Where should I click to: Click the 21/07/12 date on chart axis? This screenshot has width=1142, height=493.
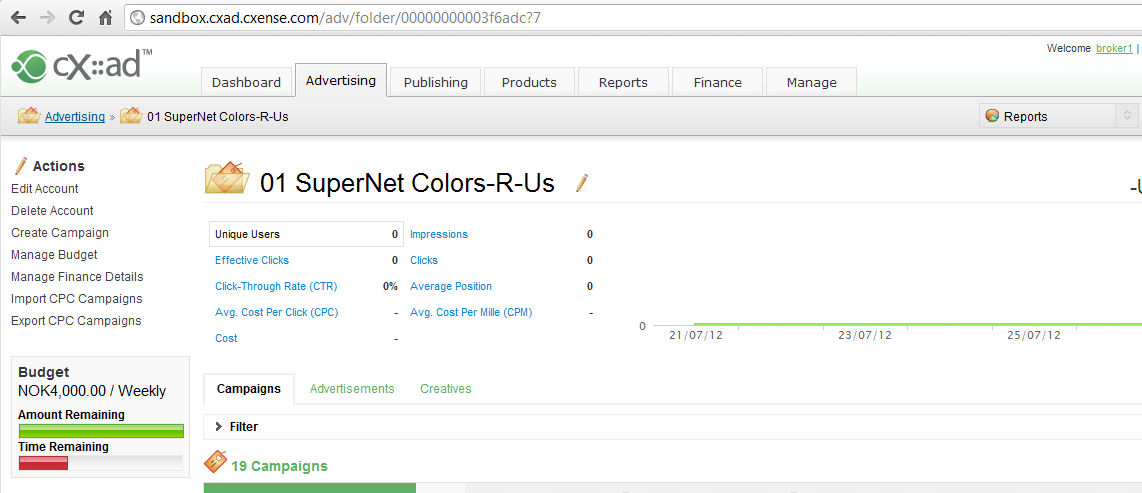pyautogui.click(x=696, y=336)
